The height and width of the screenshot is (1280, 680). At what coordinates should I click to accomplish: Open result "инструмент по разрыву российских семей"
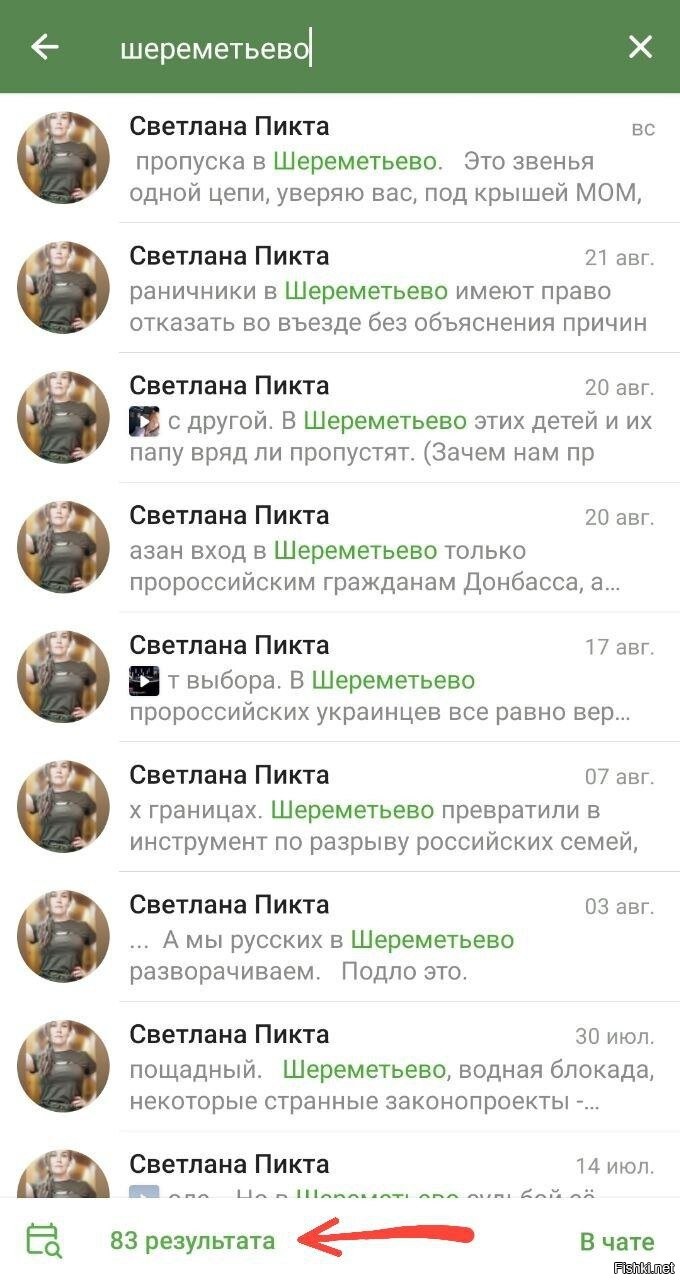pyautogui.click(x=340, y=808)
